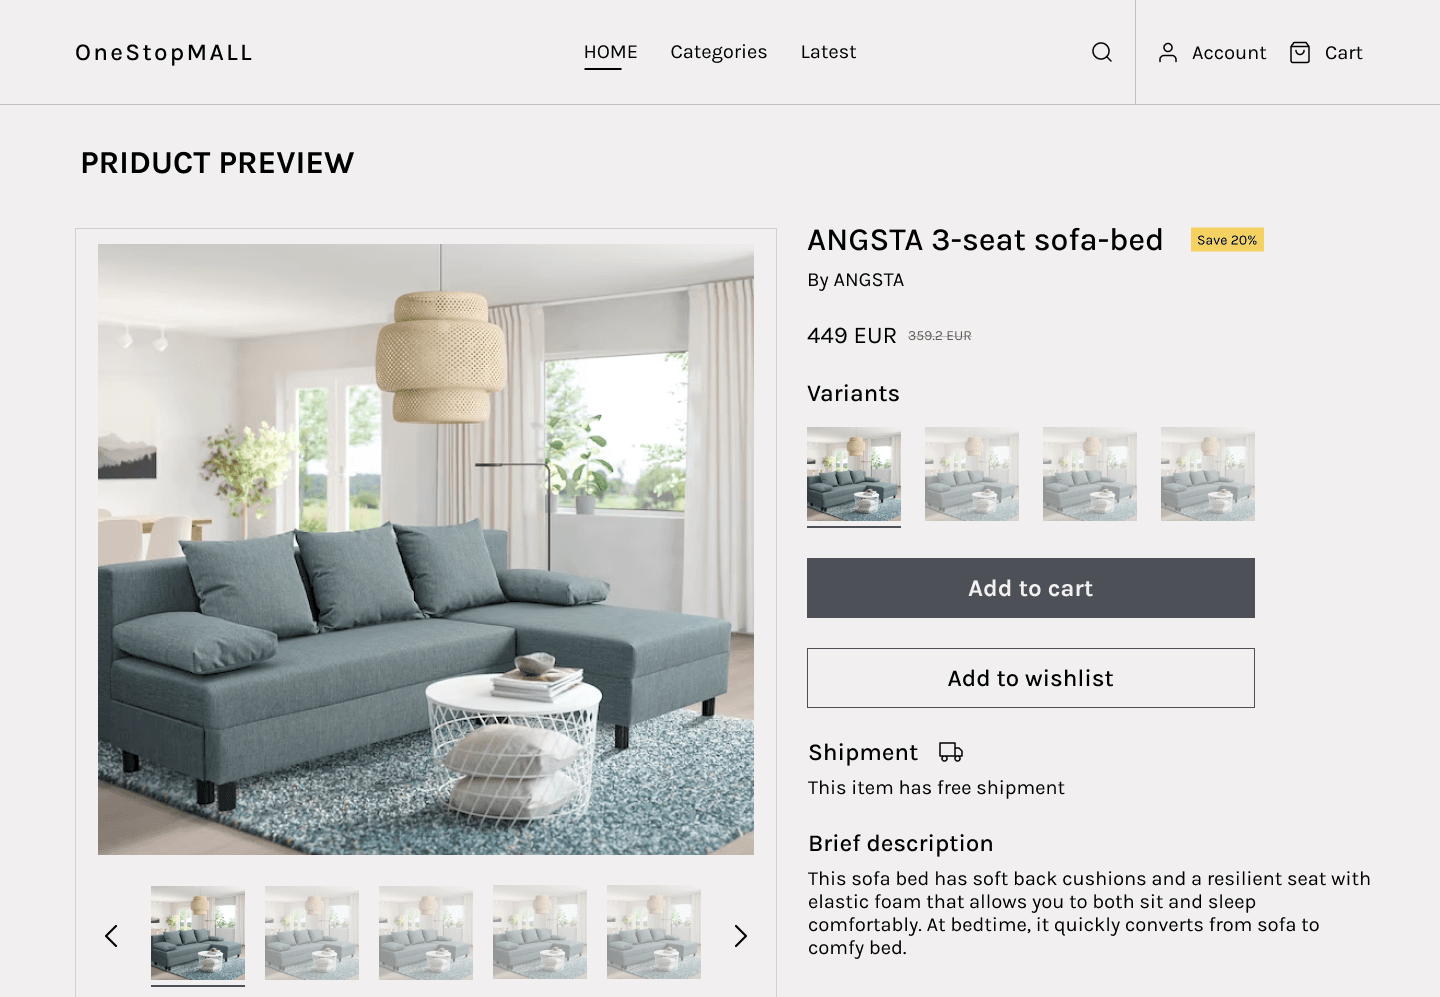Viewport: 1440px width, 997px height.
Task: Choose the third variant thumbnail
Action: tap(1089, 474)
